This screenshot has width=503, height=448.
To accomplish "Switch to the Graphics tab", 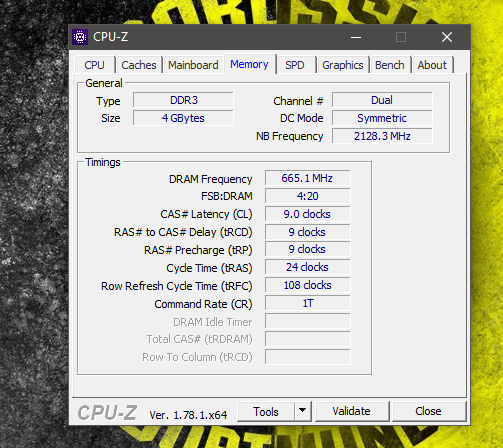I will click(x=343, y=65).
